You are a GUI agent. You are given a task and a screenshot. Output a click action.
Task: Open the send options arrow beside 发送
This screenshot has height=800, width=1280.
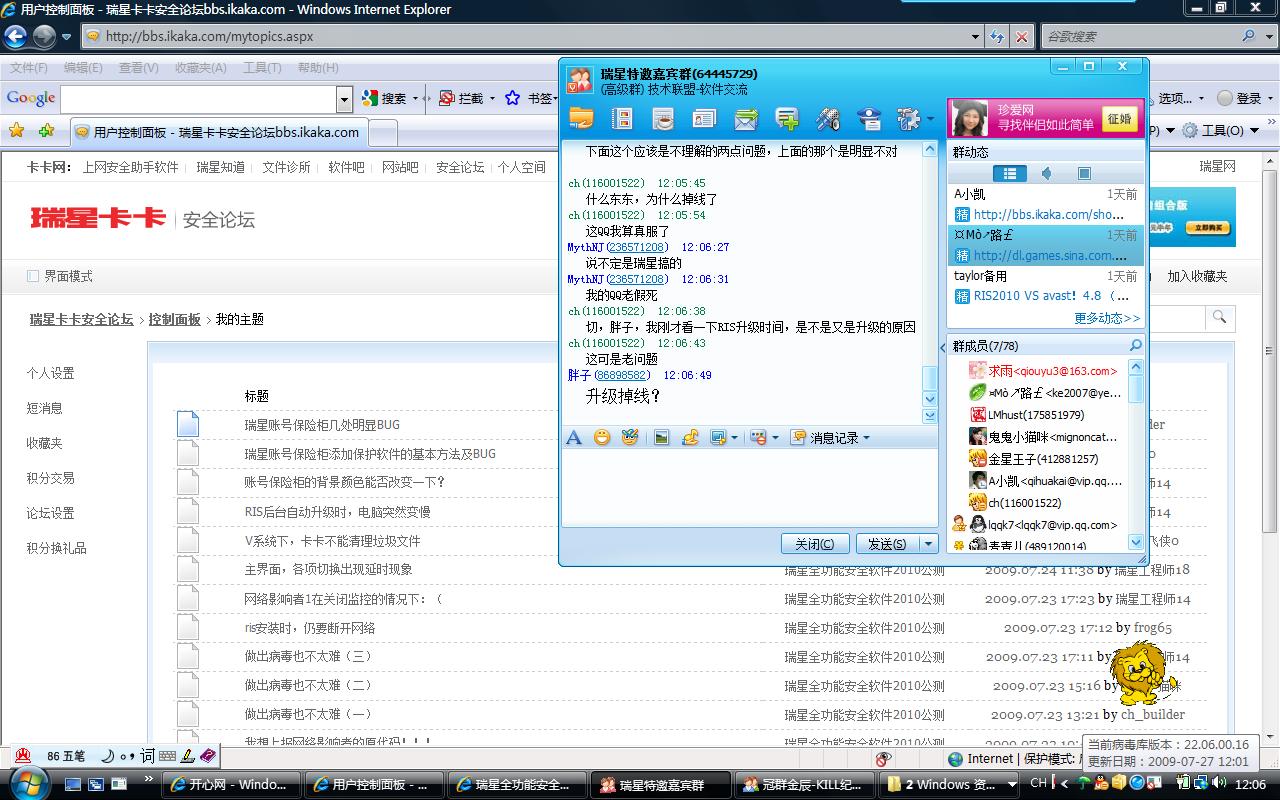click(x=929, y=544)
